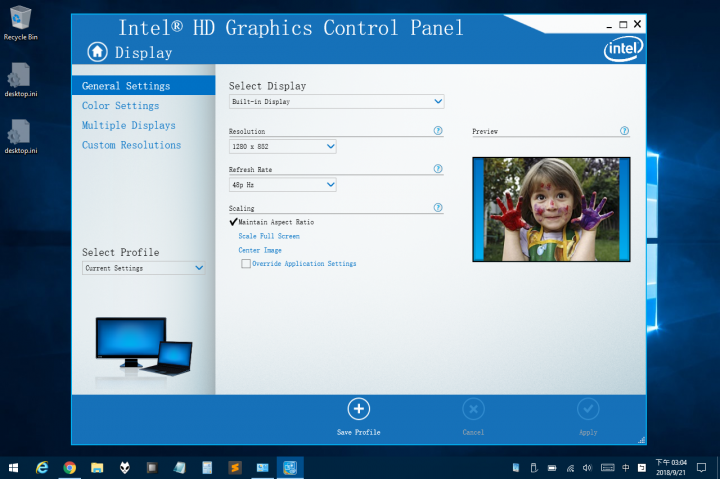The image size is (720, 479).
Task: Select Scale Full Screen scaling option
Action: click(x=269, y=236)
